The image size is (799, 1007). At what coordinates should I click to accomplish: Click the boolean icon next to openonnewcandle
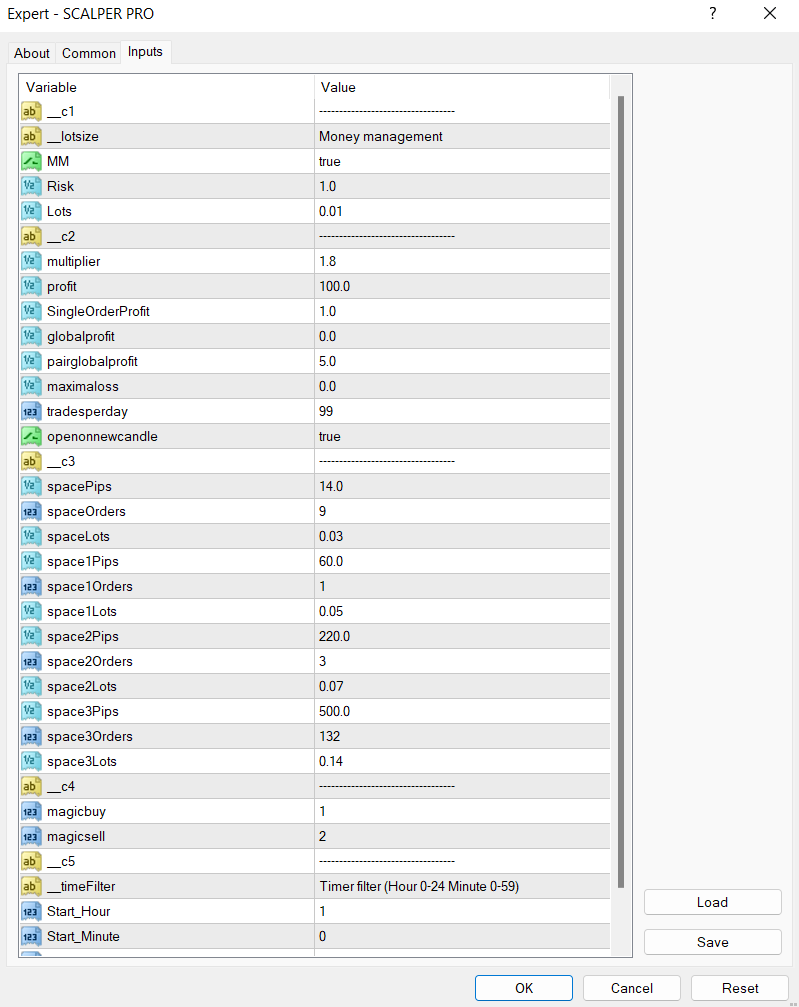pos(31,436)
